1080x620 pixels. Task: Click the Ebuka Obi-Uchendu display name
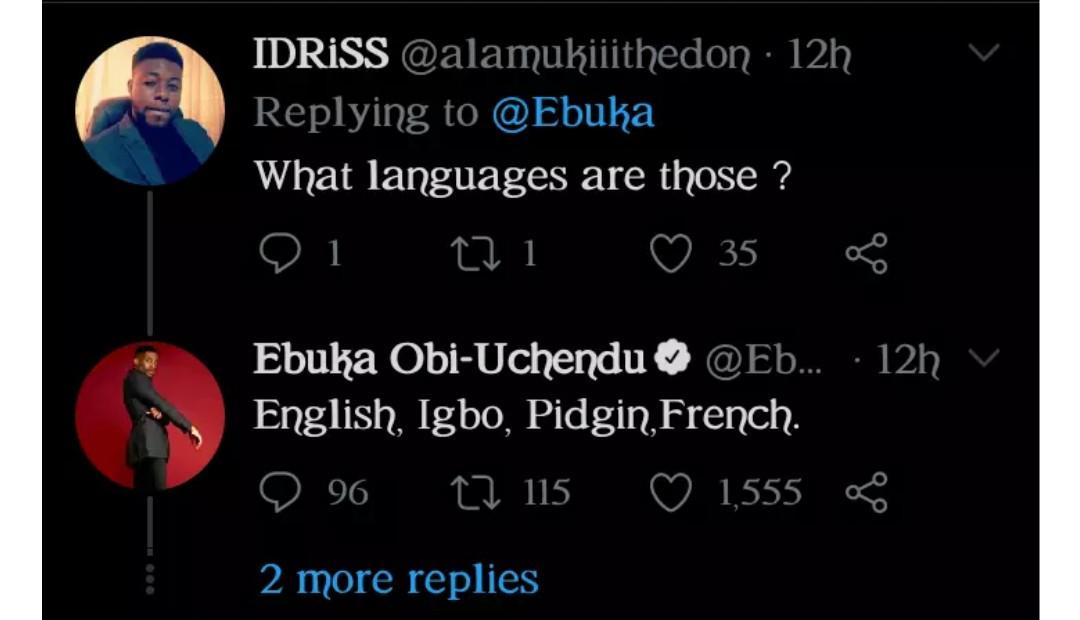(x=450, y=360)
